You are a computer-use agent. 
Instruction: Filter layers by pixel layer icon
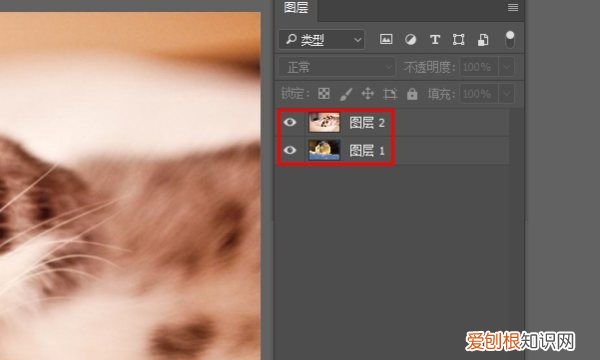click(x=386, y=39)
